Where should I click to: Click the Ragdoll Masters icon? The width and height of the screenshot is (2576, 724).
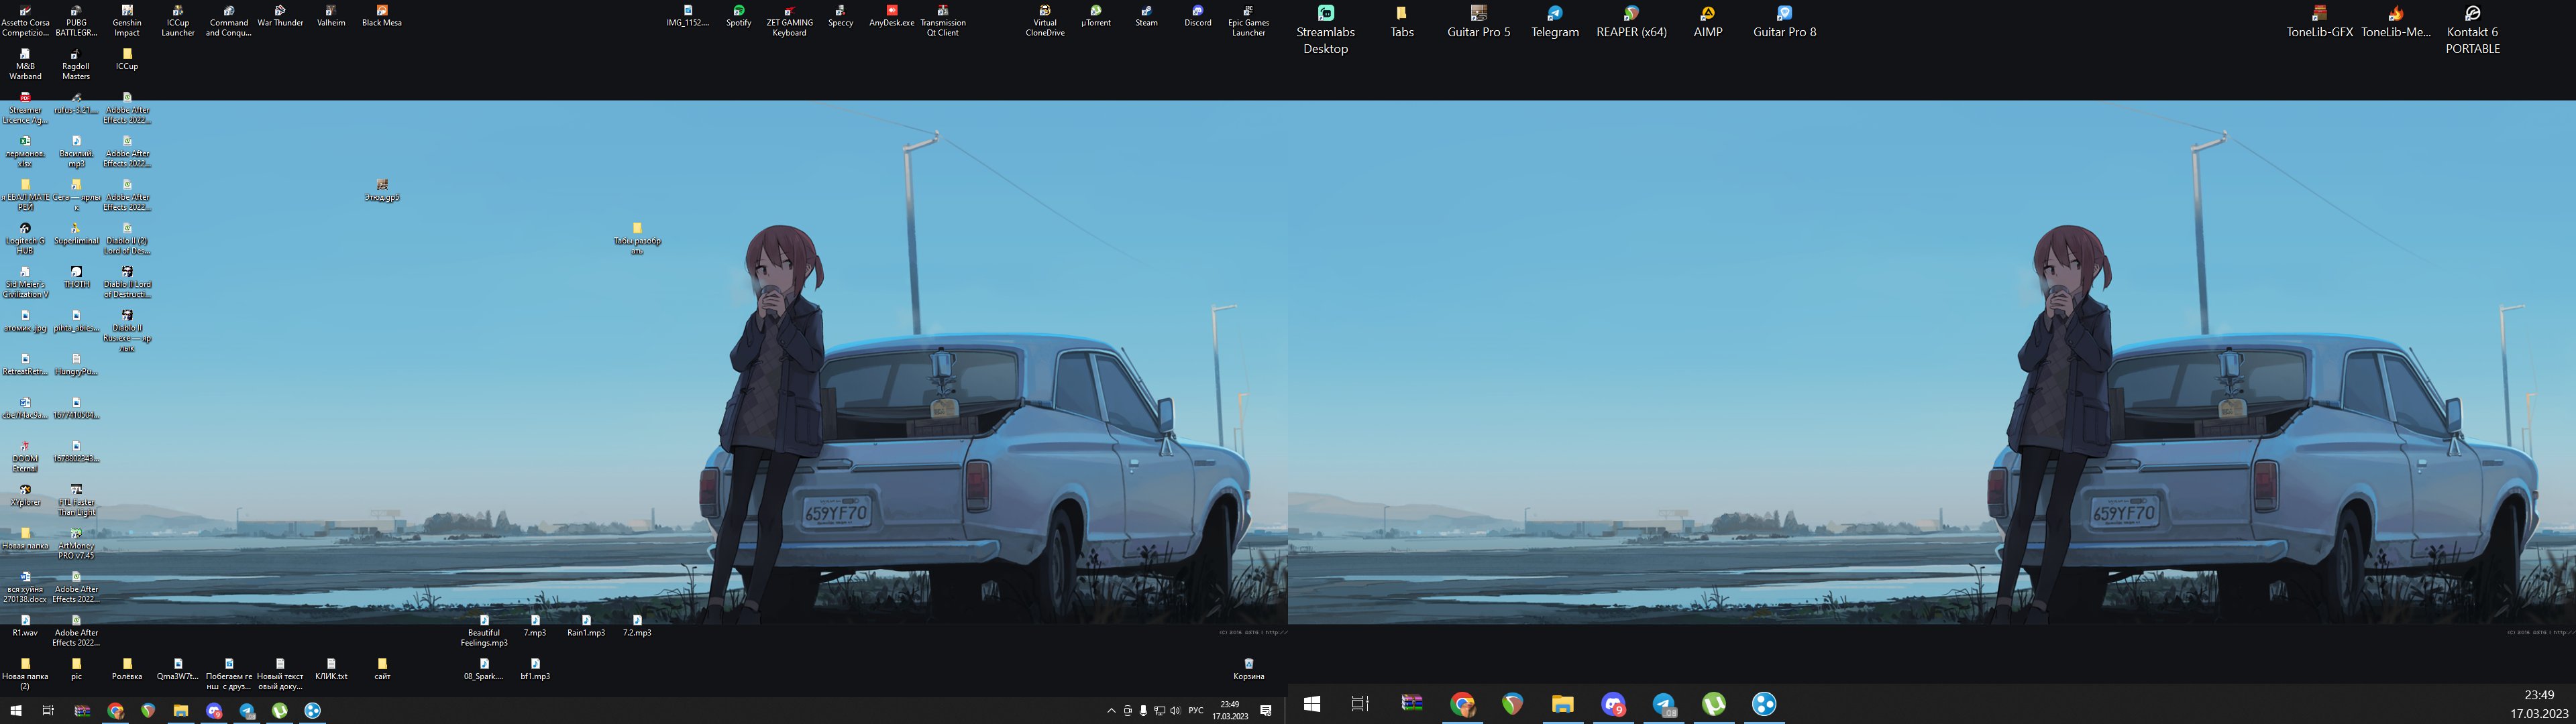click(x=76, y=65)
